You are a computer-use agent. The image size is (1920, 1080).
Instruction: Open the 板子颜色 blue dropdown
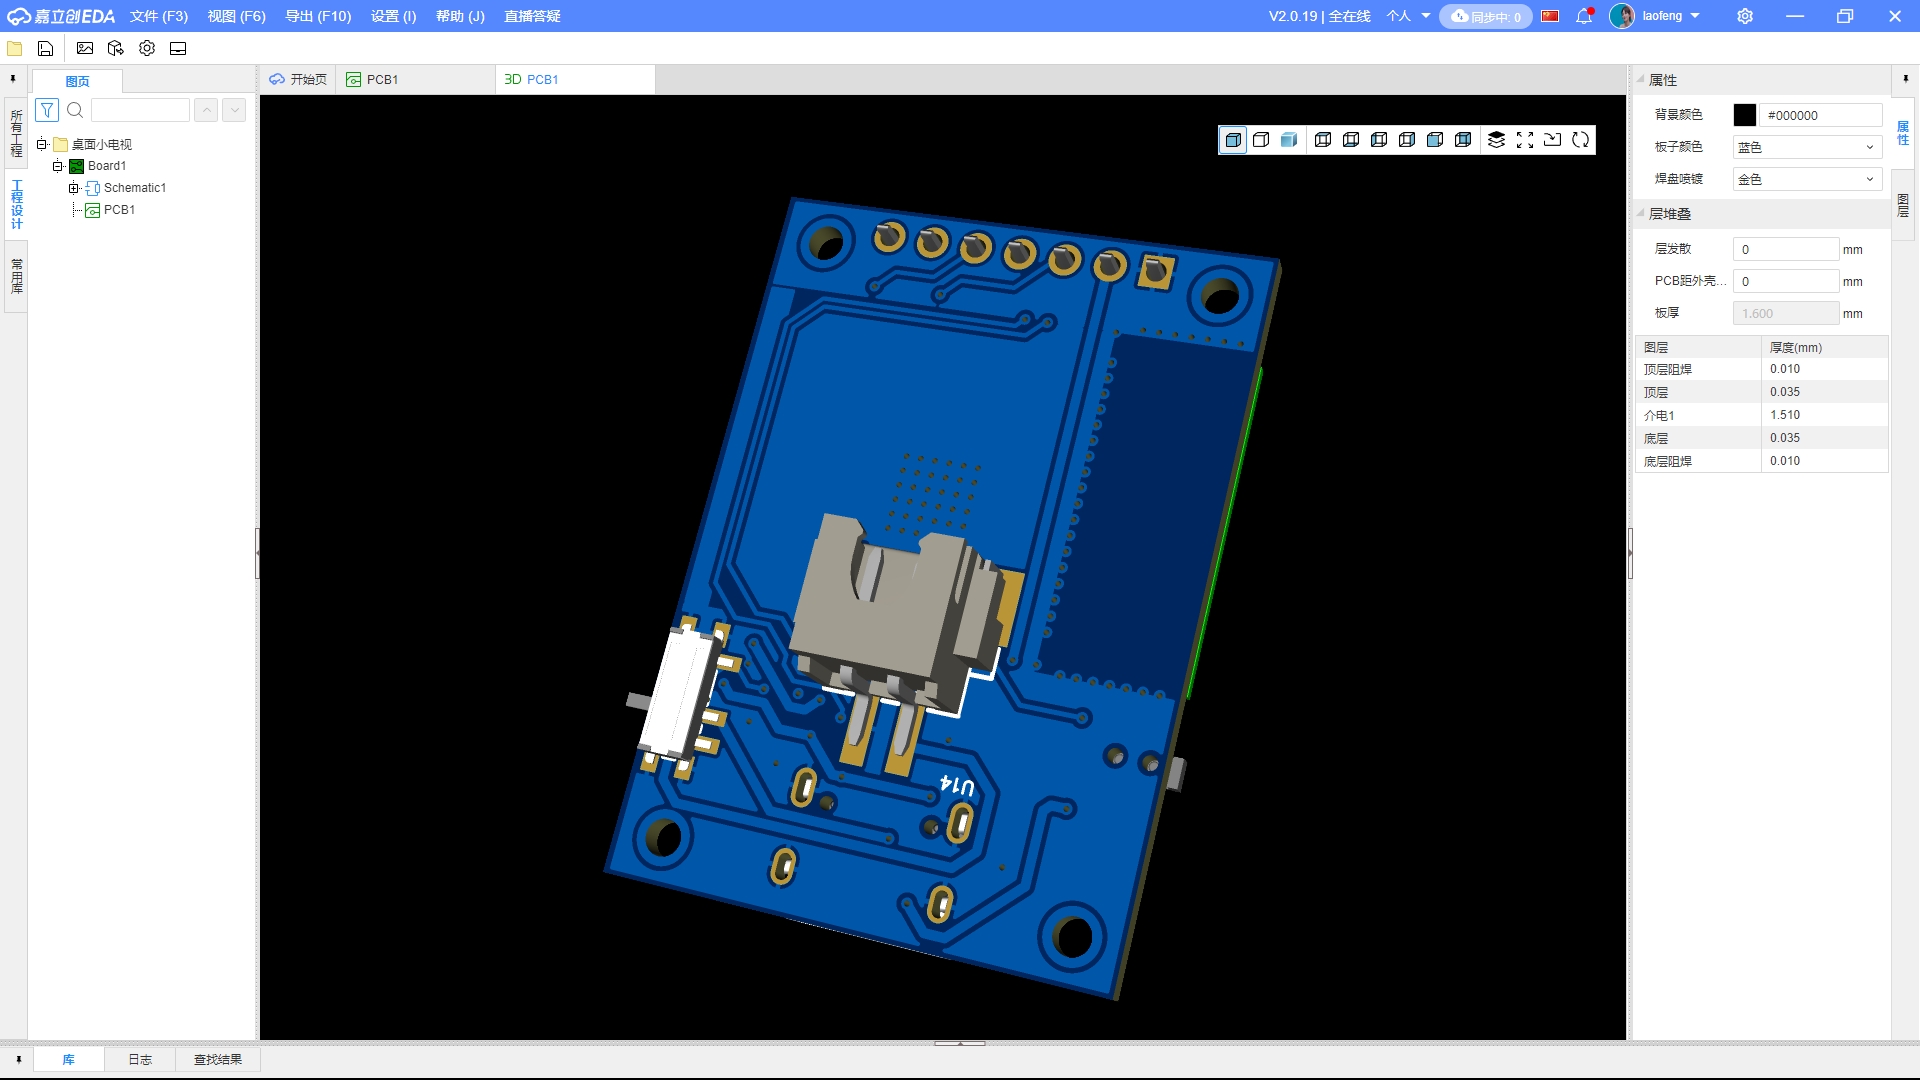click(x=1807, y=147)
